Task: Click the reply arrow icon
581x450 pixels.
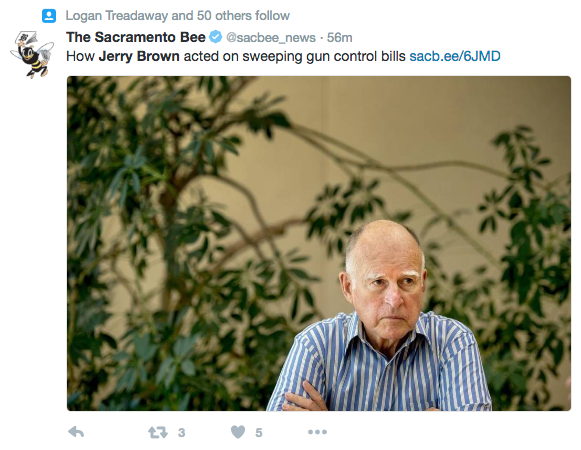Action: [x=76, y=432]
